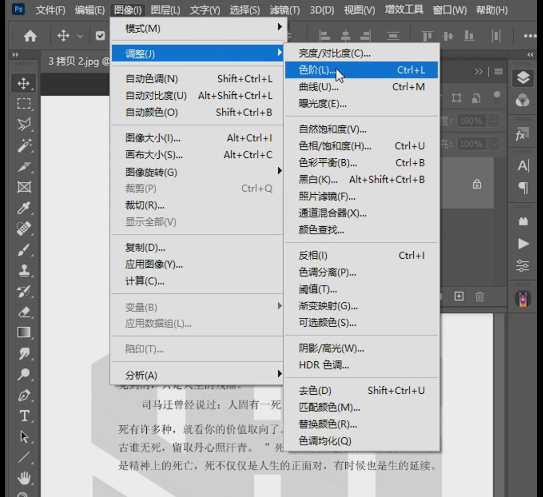Image resolution: width=543 pixels, height=497 pixels.
Task: Collapse the right panels double-arrow
Action: pyautogui.click(x=530, y=54)
